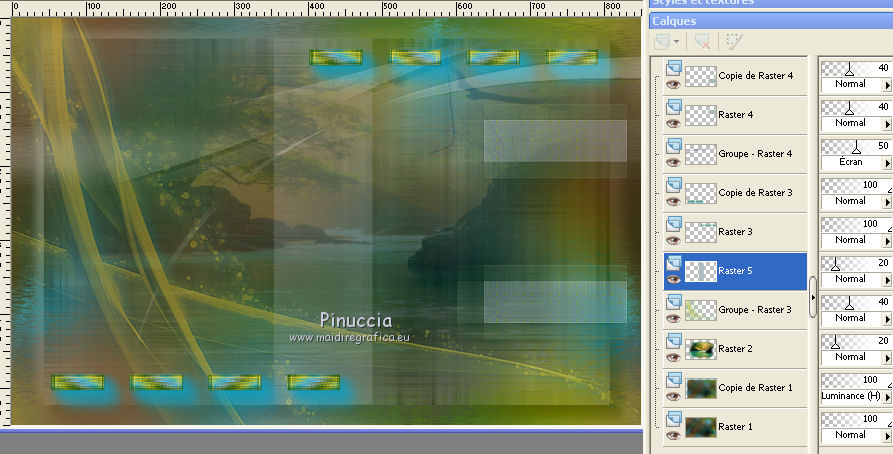
Task: Select the Groupe - Raster 3 layer name
Action: (x=755, y=310)
